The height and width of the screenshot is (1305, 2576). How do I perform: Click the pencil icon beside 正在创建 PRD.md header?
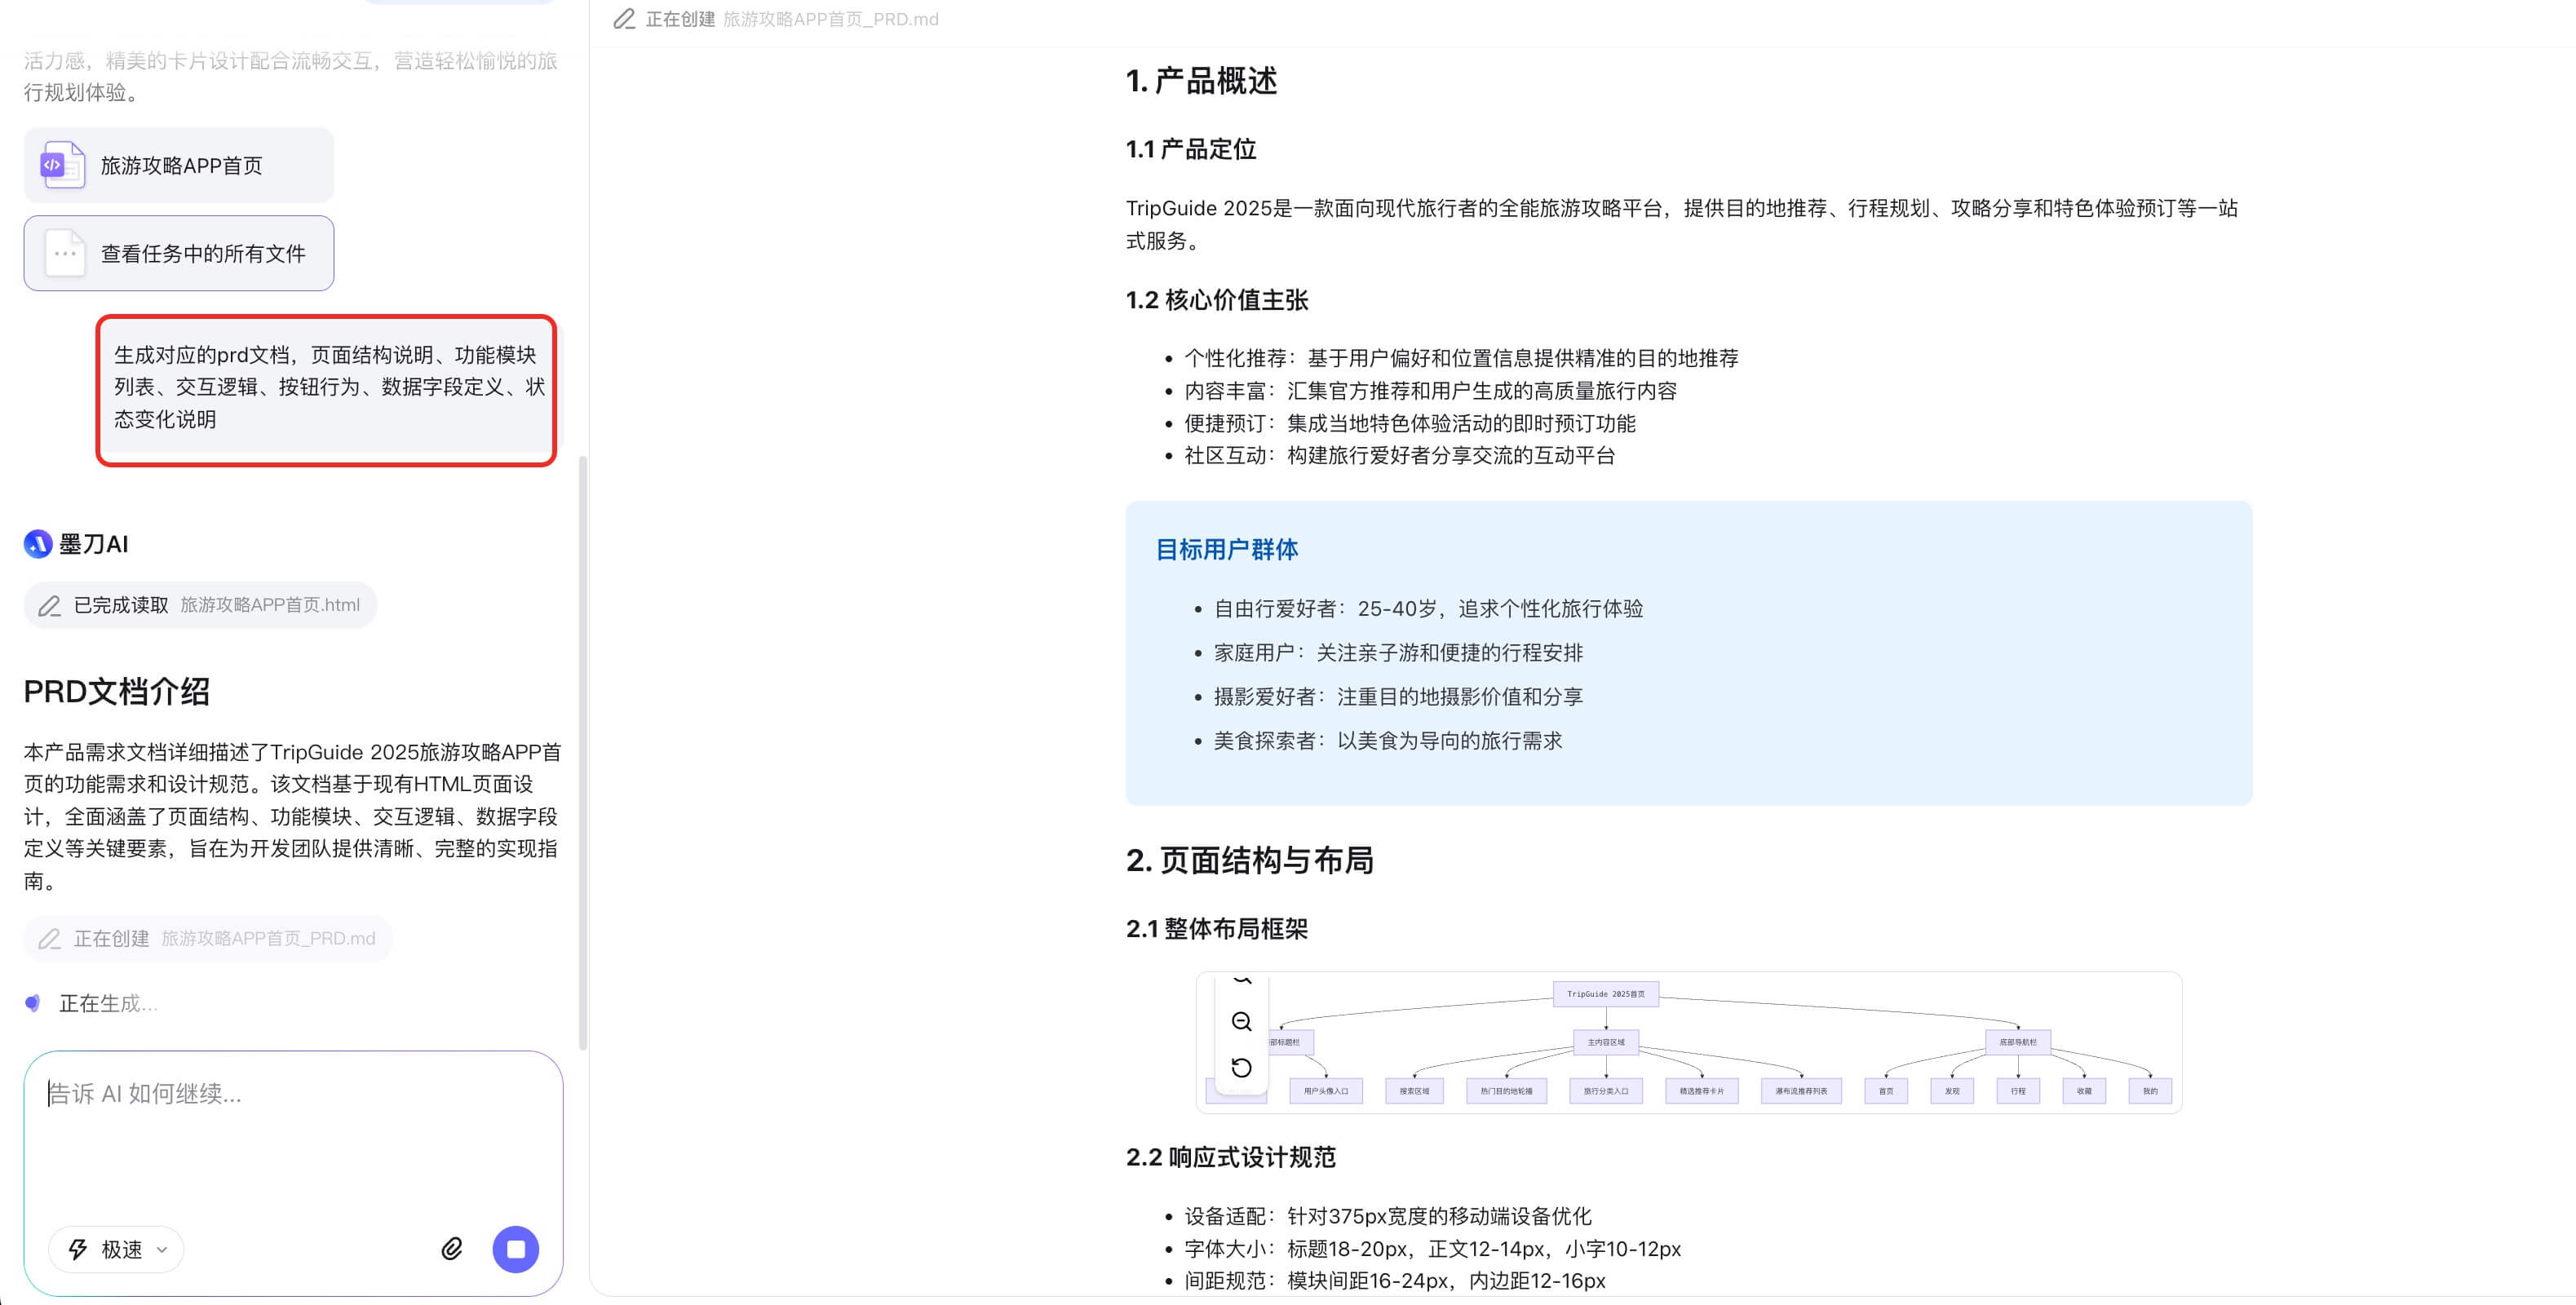coord(624,19)
